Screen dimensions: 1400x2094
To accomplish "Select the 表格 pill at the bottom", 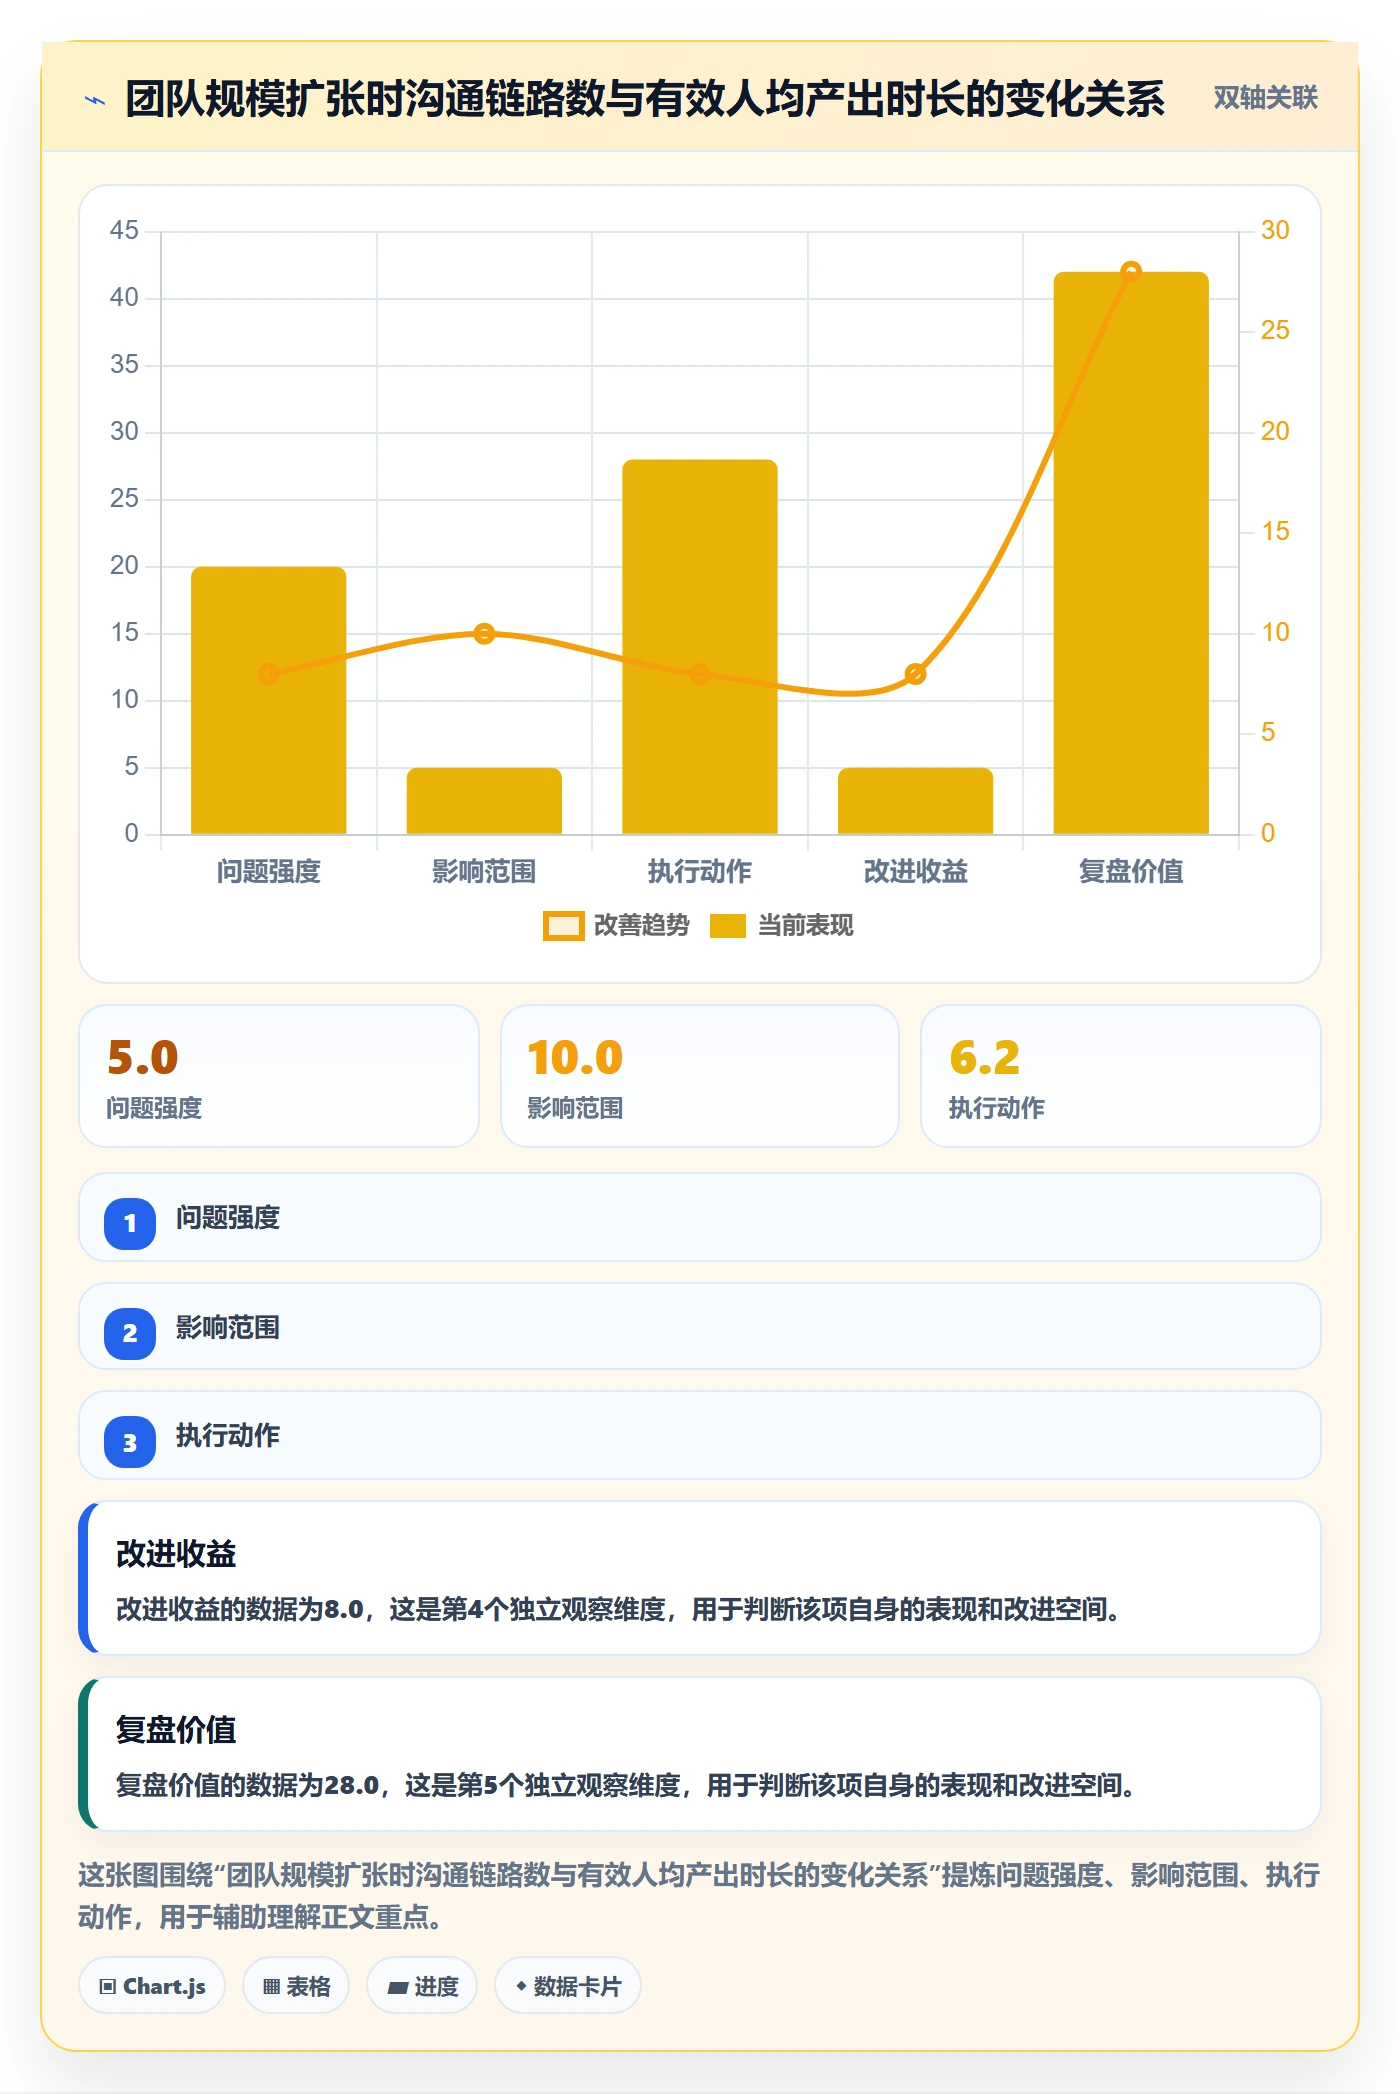I will pos(296,1986).
